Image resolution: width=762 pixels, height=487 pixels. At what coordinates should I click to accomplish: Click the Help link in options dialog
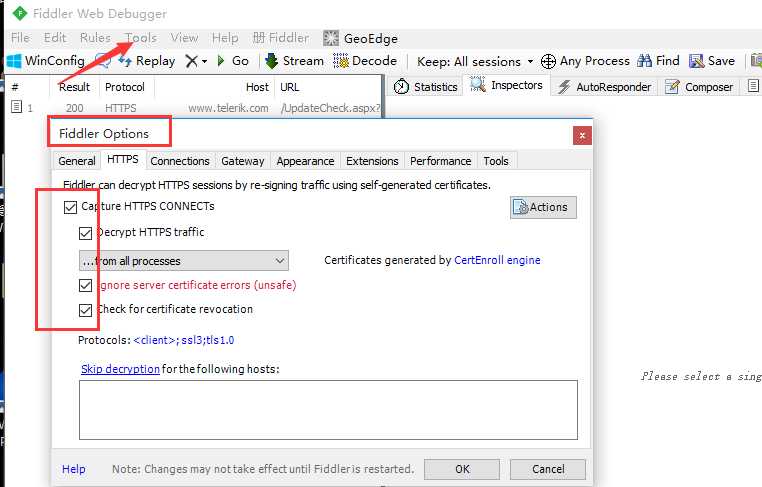coord(74,469)
